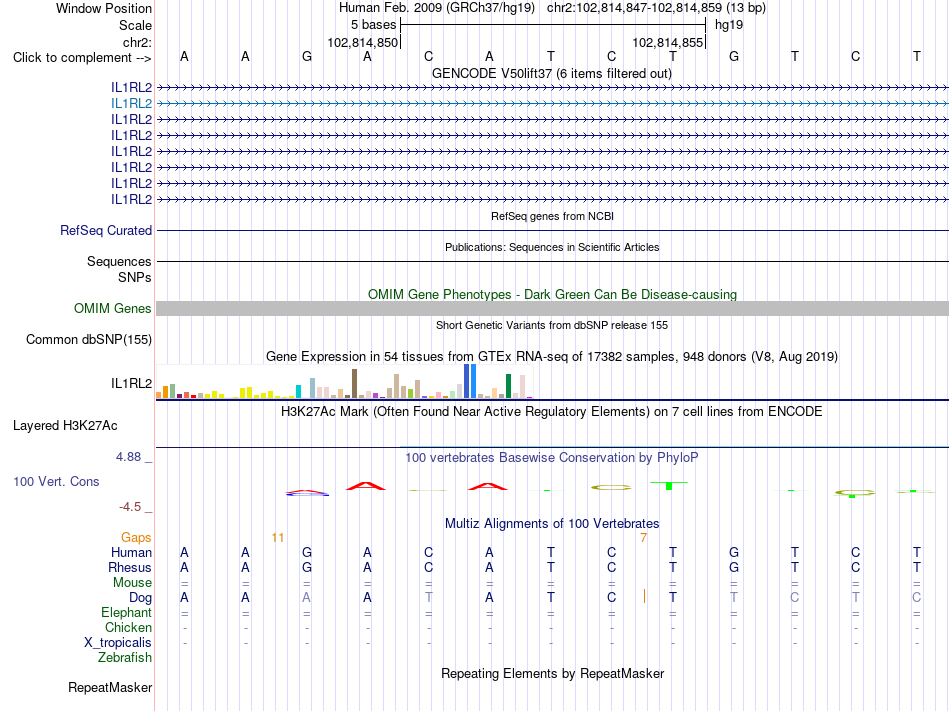Select the Rhesus alignment row label
Screen dimensions: 950x711
tap(130, 567)
